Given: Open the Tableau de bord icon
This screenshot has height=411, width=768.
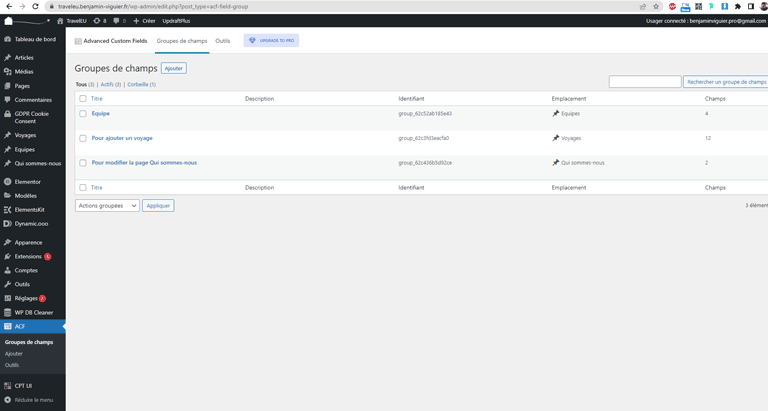Looking at the screenshot, I should tap(8, 40).
